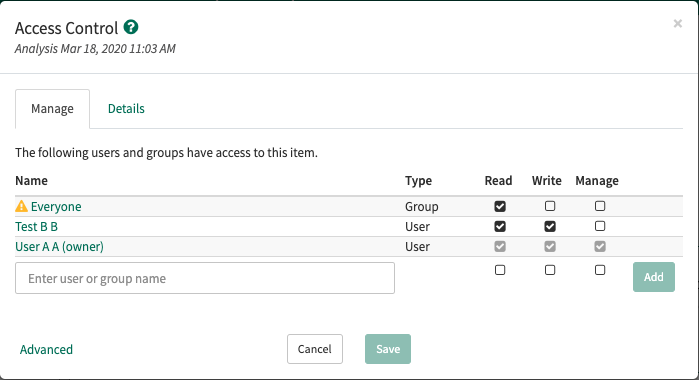The height and width of the screenshot is (380, 699).
Task: Uncheck Write permission for Test B B
Action: point(550,226)
